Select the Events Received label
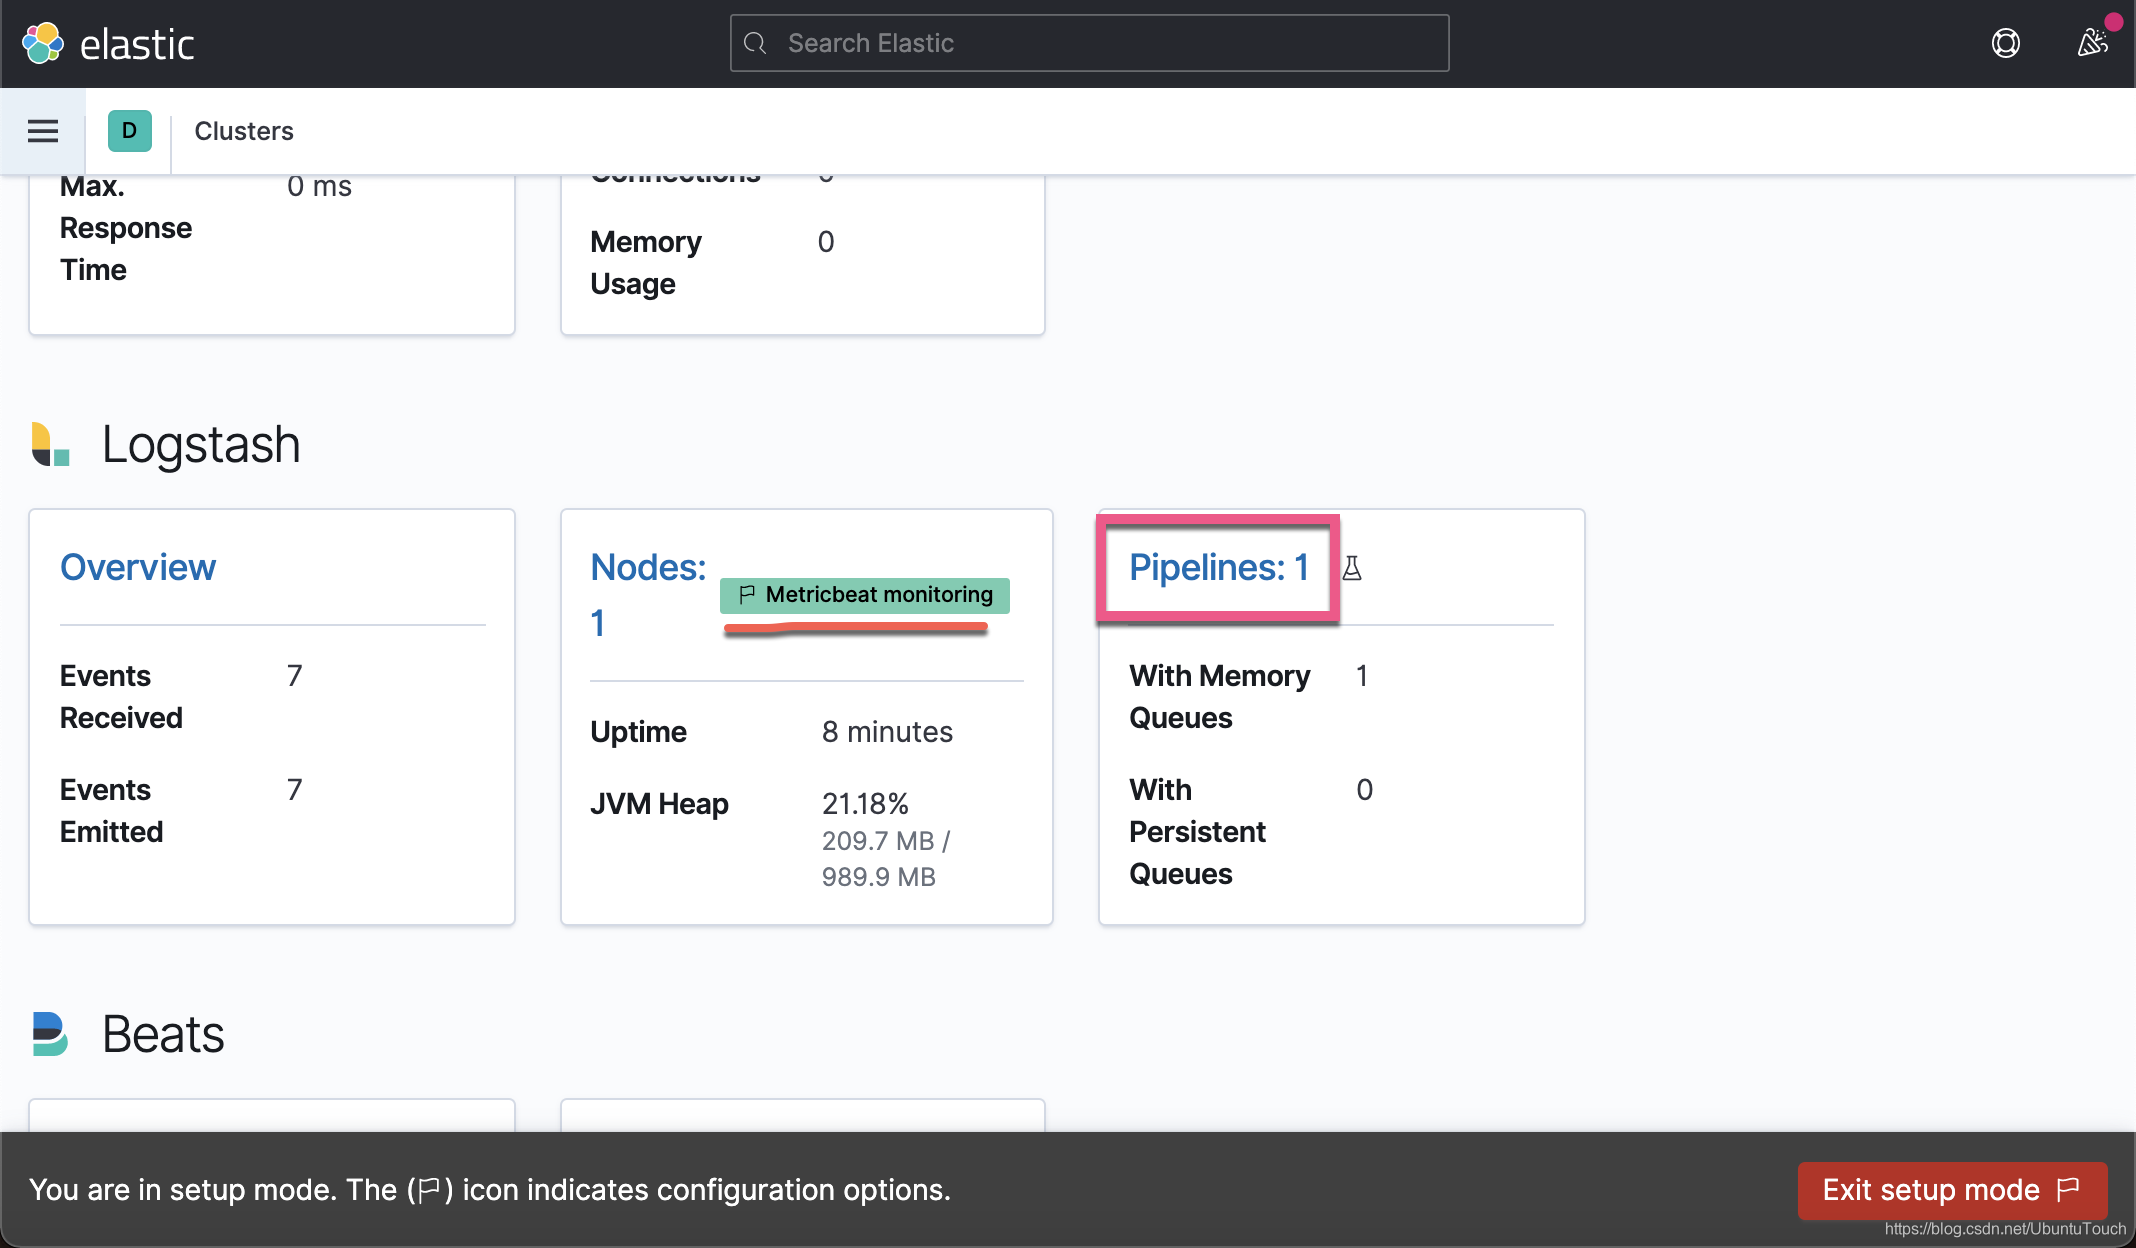The height and width of the screenshot is (1248, 2136). point(121,697)
